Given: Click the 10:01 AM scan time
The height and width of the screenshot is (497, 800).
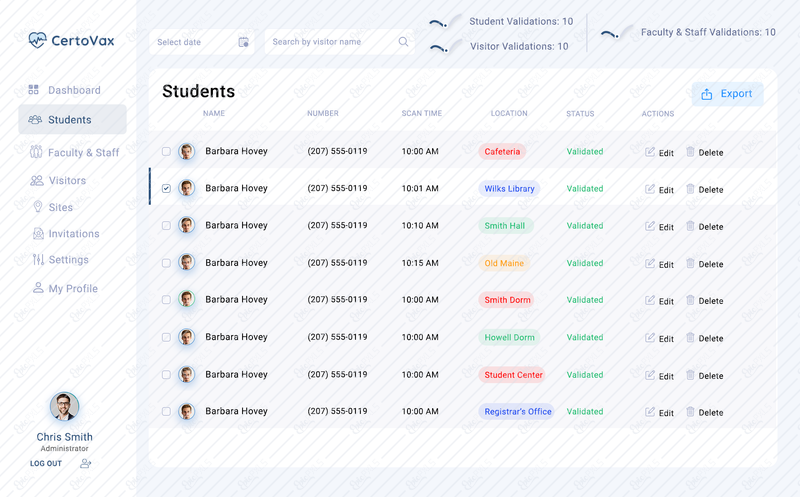Looking at the screenshot, I should [420, 188].
